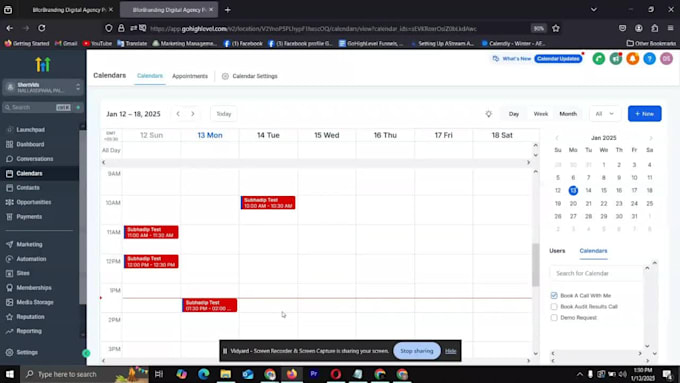
Task: Open the blue help question icon
Action: pos(649,59)
